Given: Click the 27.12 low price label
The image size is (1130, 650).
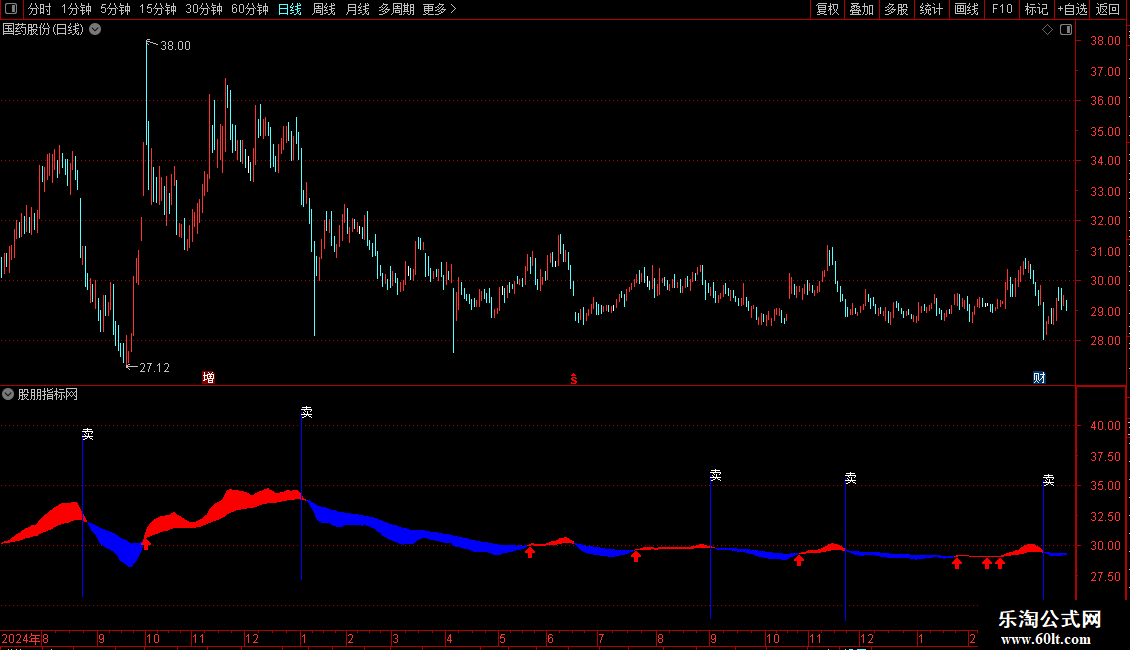Looking at the screenshot, I should (x=154, y=368).
